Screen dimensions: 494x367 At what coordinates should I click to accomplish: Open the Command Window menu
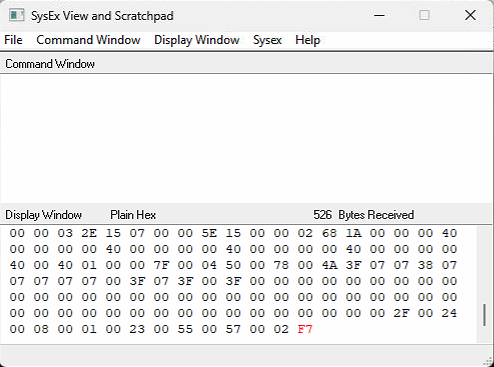pyautogui.click(x=88, y=40)
